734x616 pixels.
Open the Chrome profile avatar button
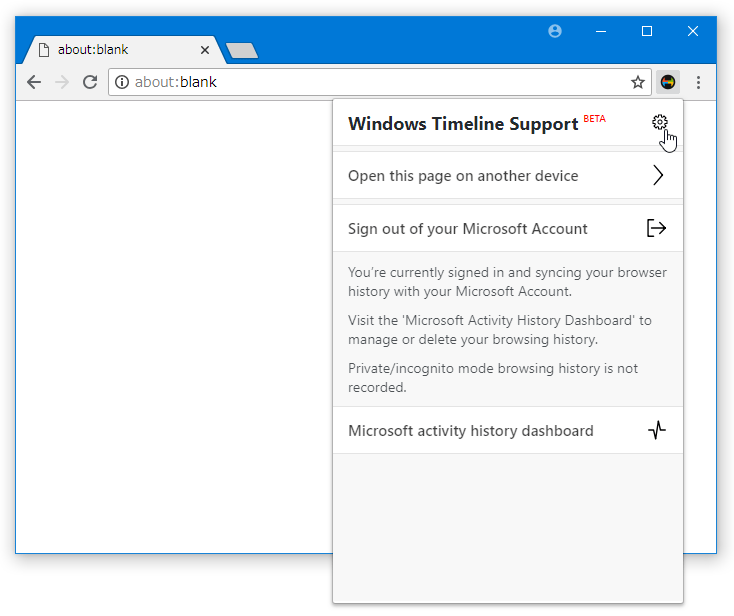[x=555, y=31]
